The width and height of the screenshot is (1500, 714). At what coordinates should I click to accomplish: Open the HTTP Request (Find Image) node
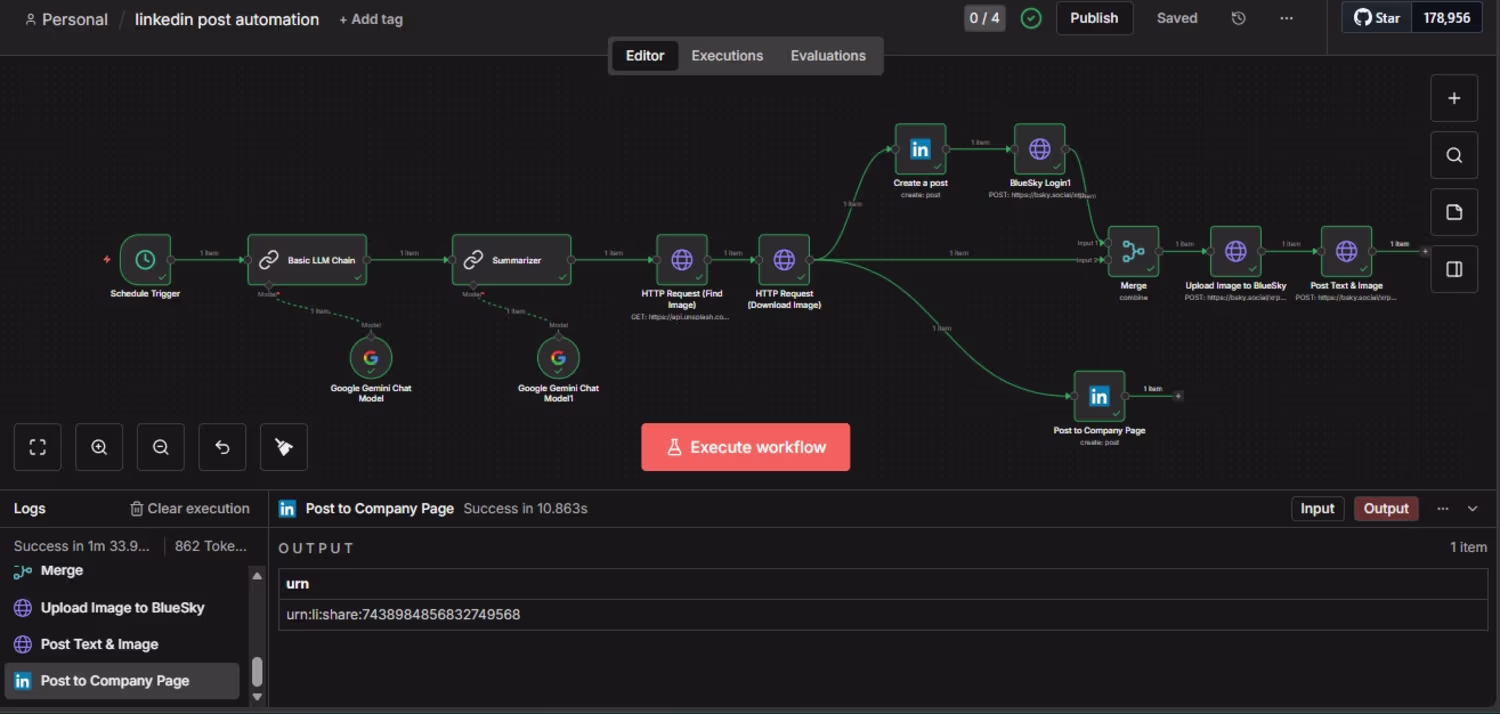coord(682,260)
